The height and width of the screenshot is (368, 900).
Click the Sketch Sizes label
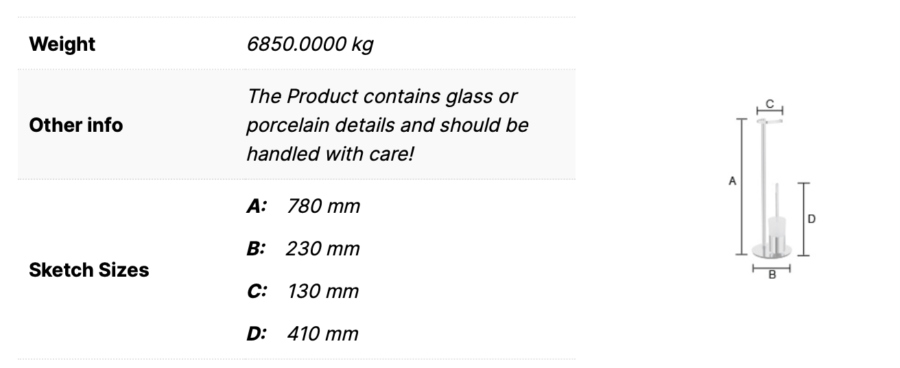coord(89,270)
